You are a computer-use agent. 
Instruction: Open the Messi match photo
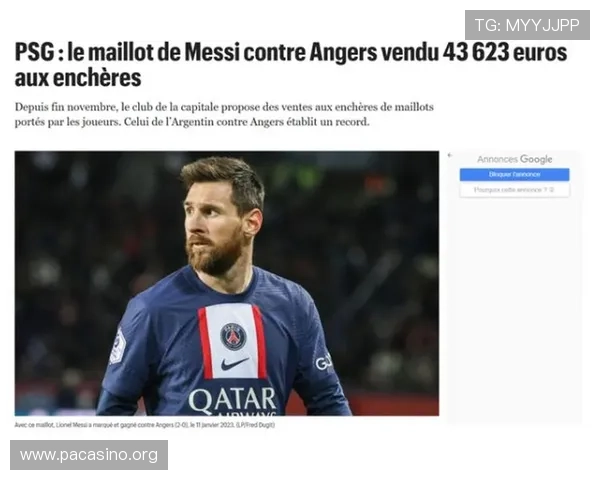227,283
